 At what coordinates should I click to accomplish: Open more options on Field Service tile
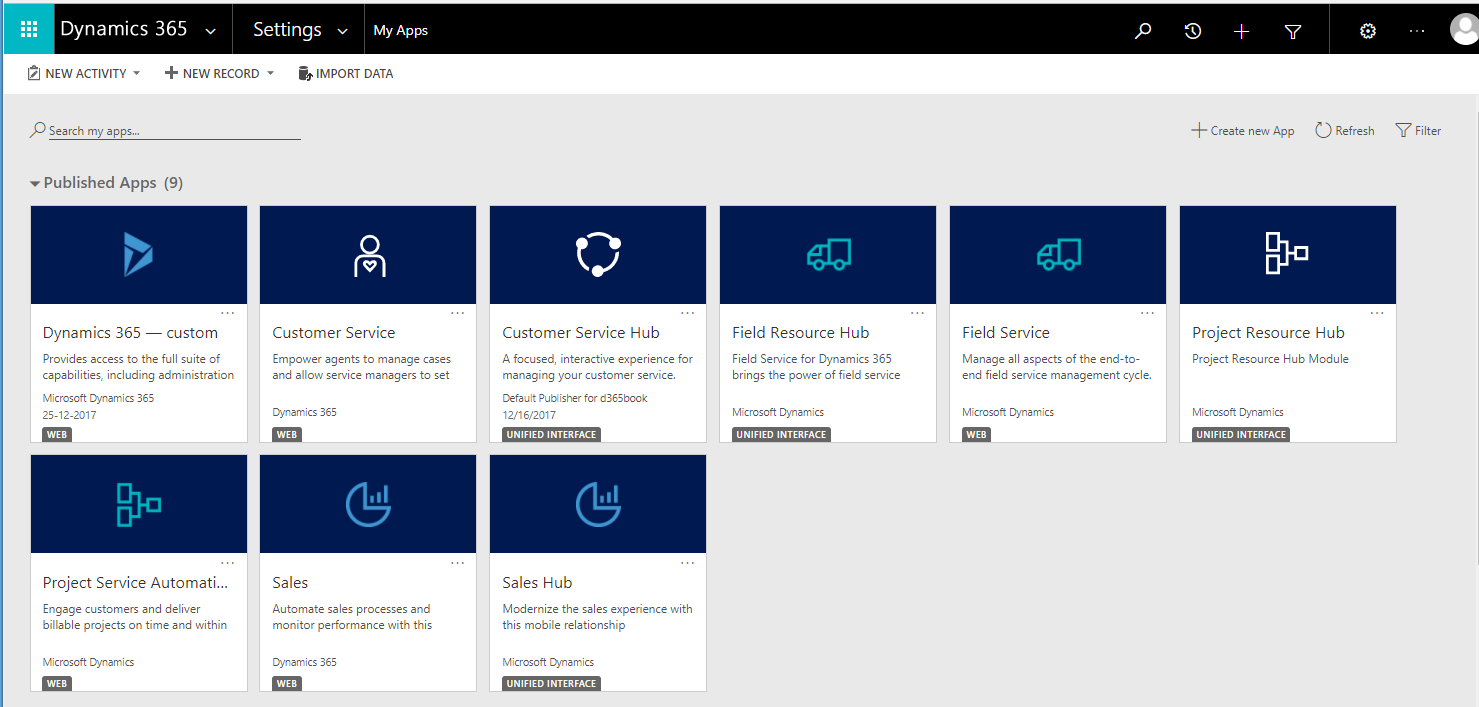coord(1148,313)
